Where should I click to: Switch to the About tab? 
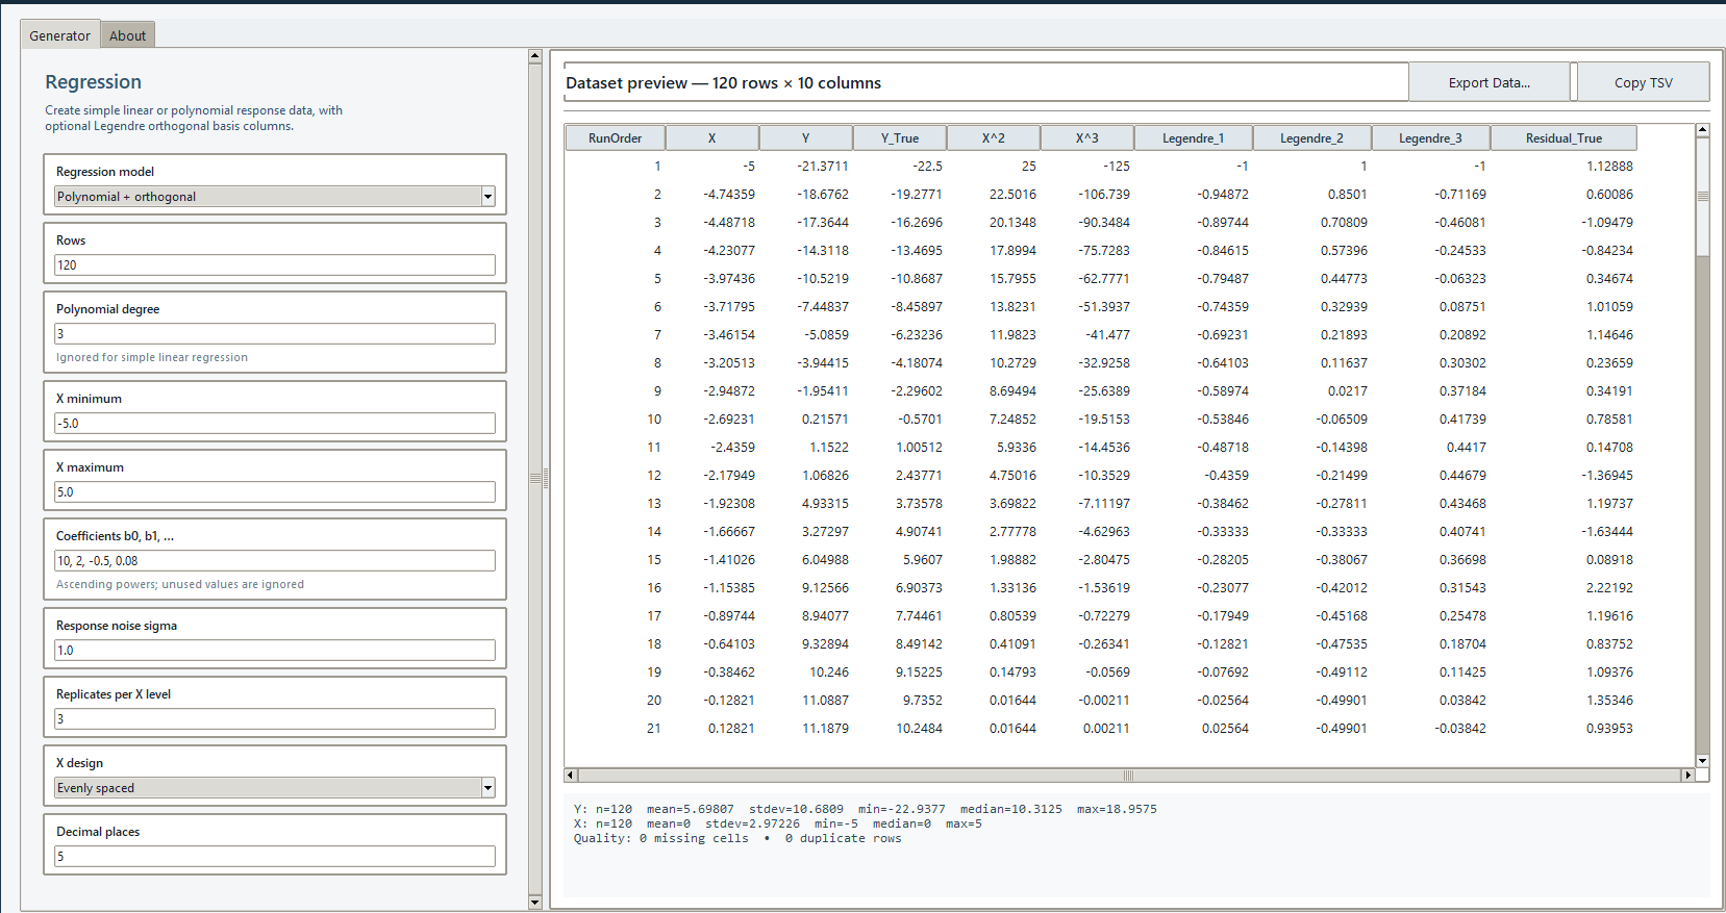(127, 35)
